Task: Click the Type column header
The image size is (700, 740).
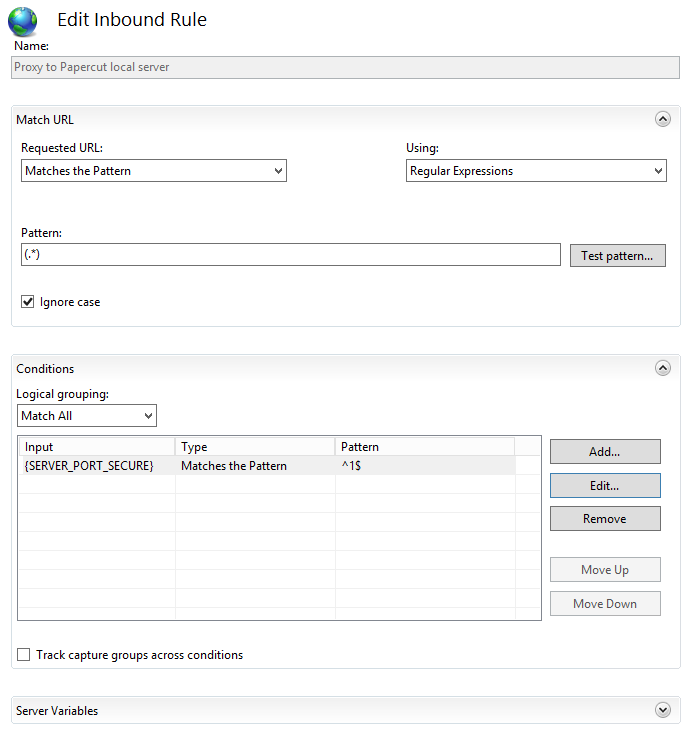Action: [x=254, y=447]
